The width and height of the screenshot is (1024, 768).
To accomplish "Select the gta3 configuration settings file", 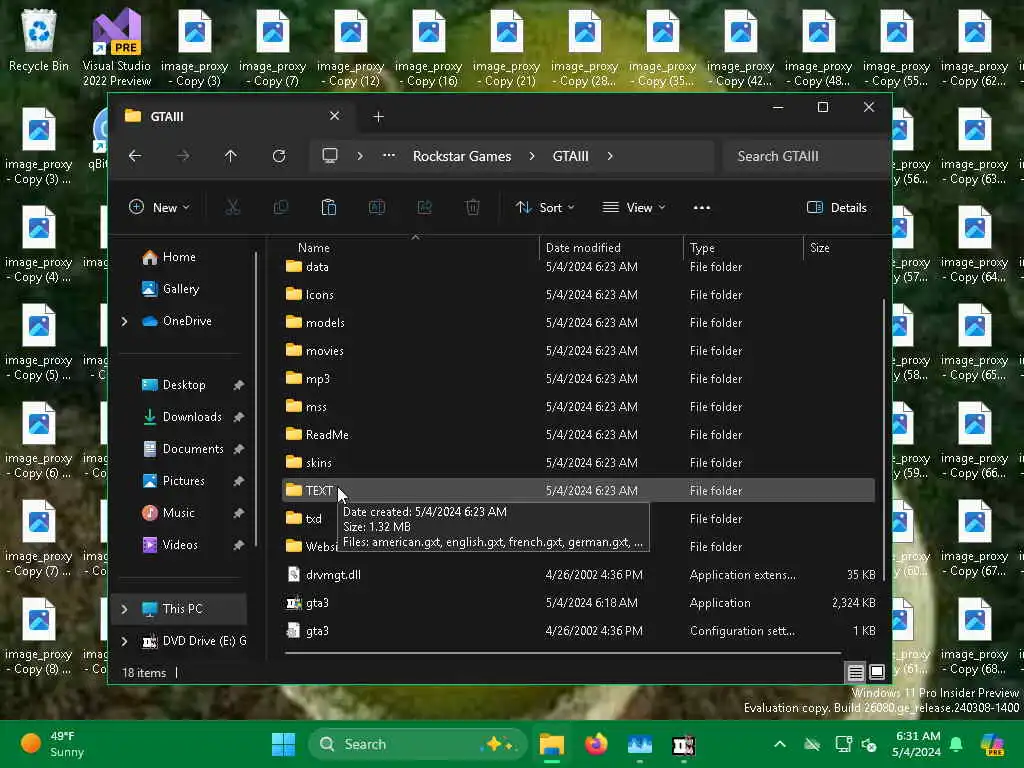I will (579, 631).
